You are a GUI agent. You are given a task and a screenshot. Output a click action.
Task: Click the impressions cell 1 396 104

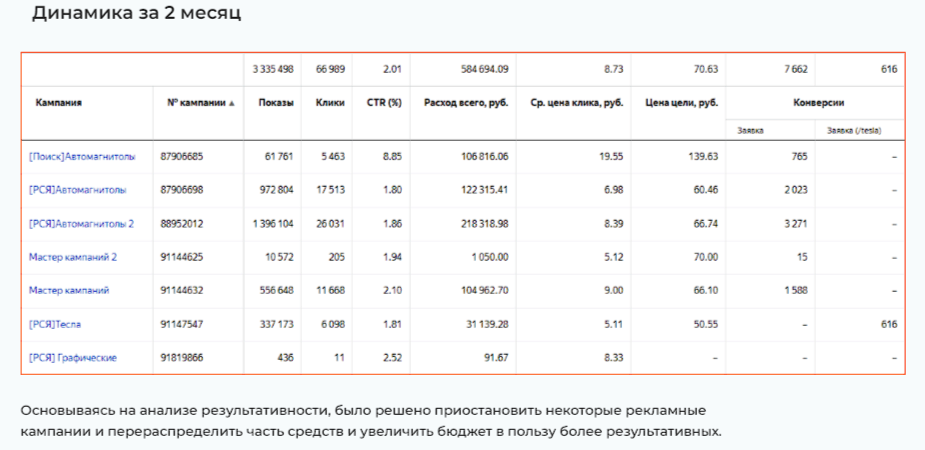click(x=273, y=224)
